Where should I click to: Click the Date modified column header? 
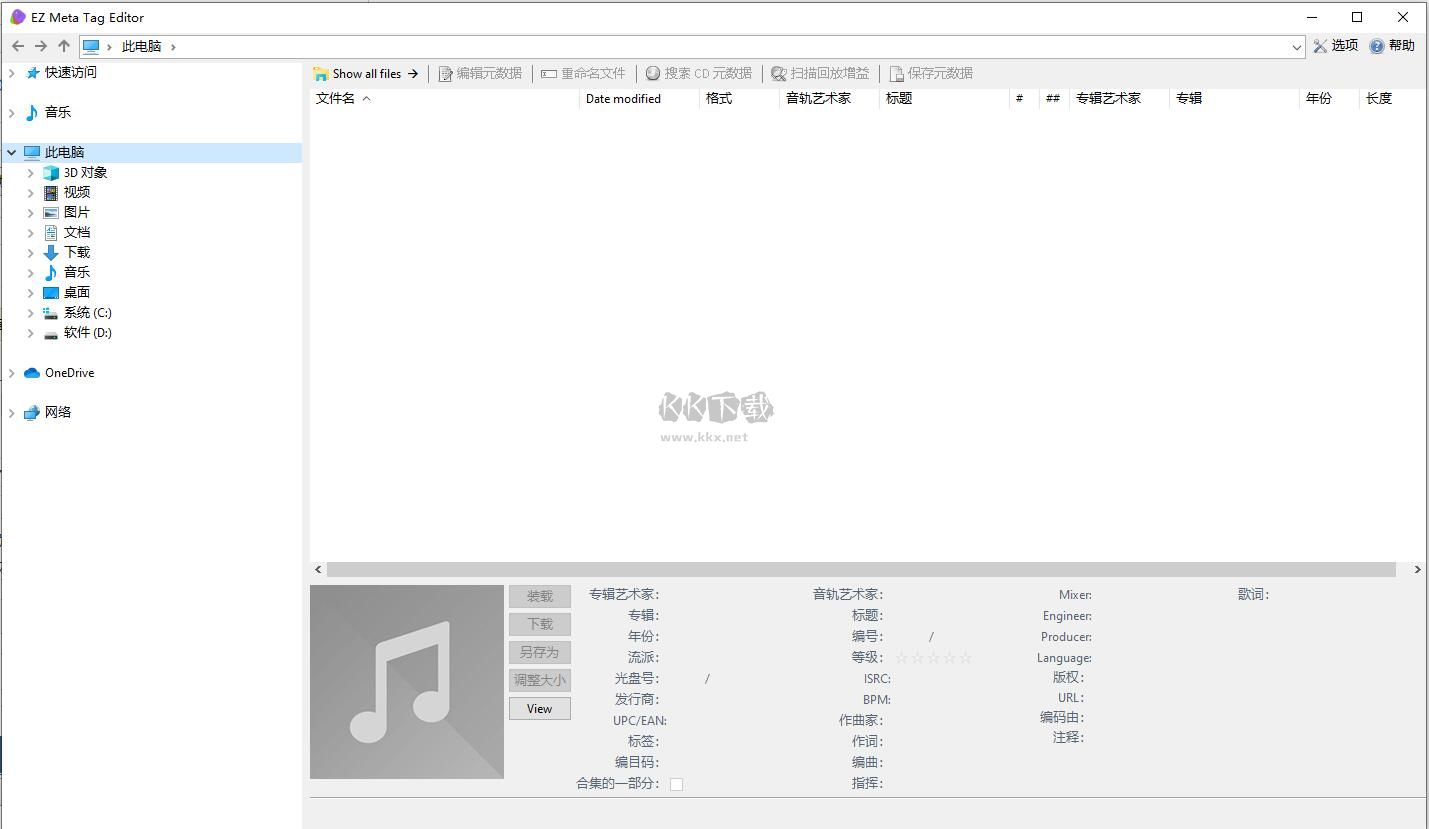(623, 98)
